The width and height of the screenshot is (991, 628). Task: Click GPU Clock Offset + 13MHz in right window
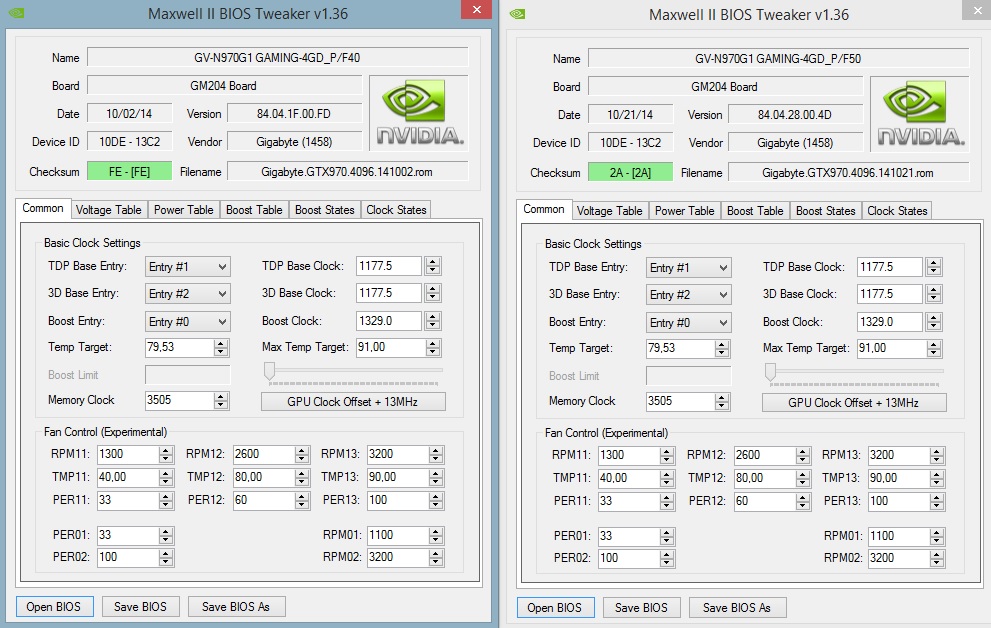click(x=854, y=403)
